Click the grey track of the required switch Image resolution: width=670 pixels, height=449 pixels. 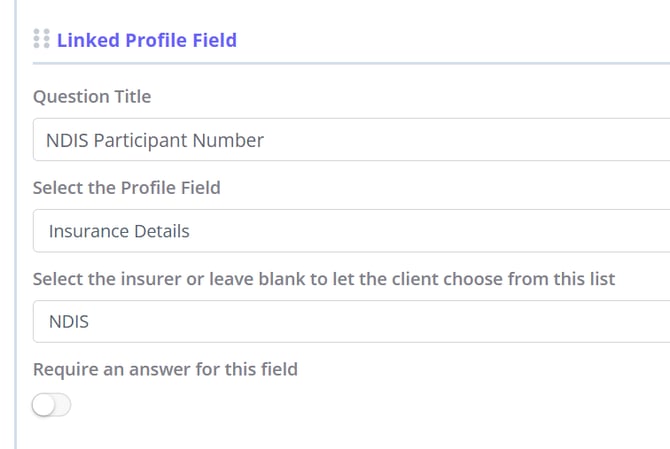[x=62, y=405]
